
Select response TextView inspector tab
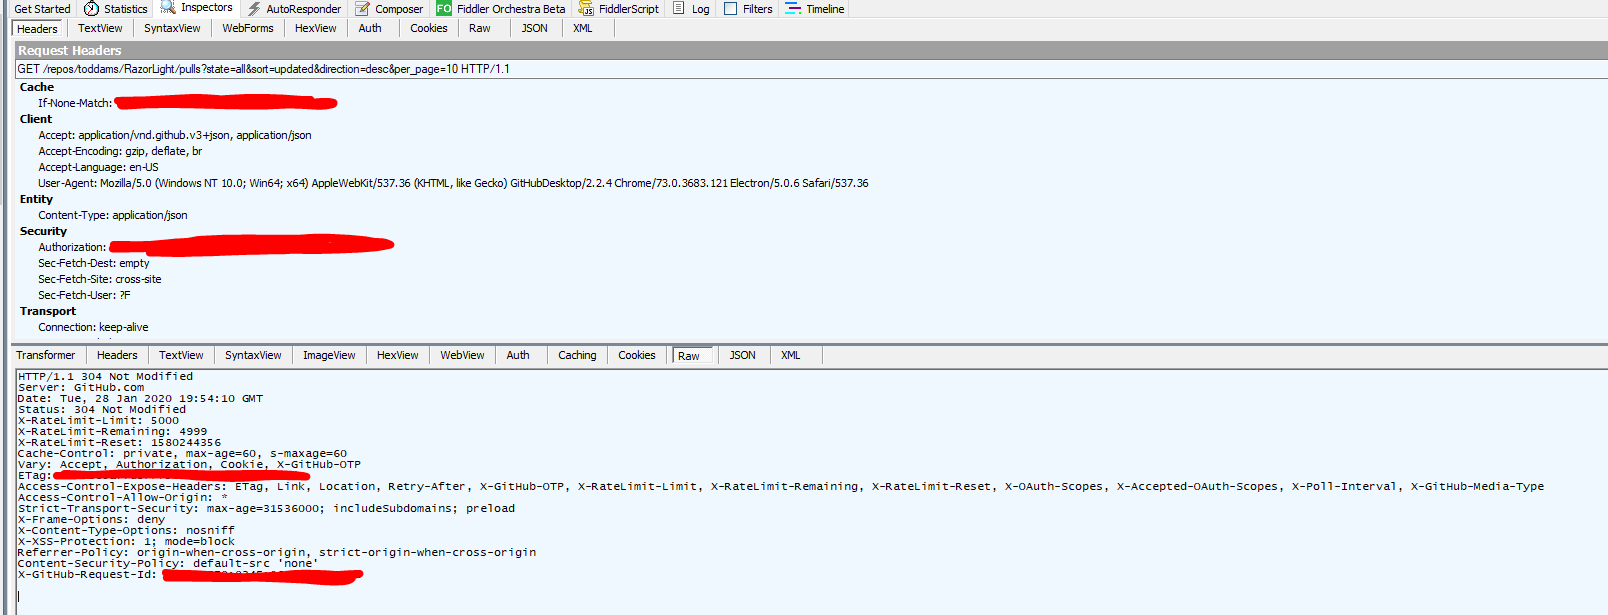pos(181,355)
